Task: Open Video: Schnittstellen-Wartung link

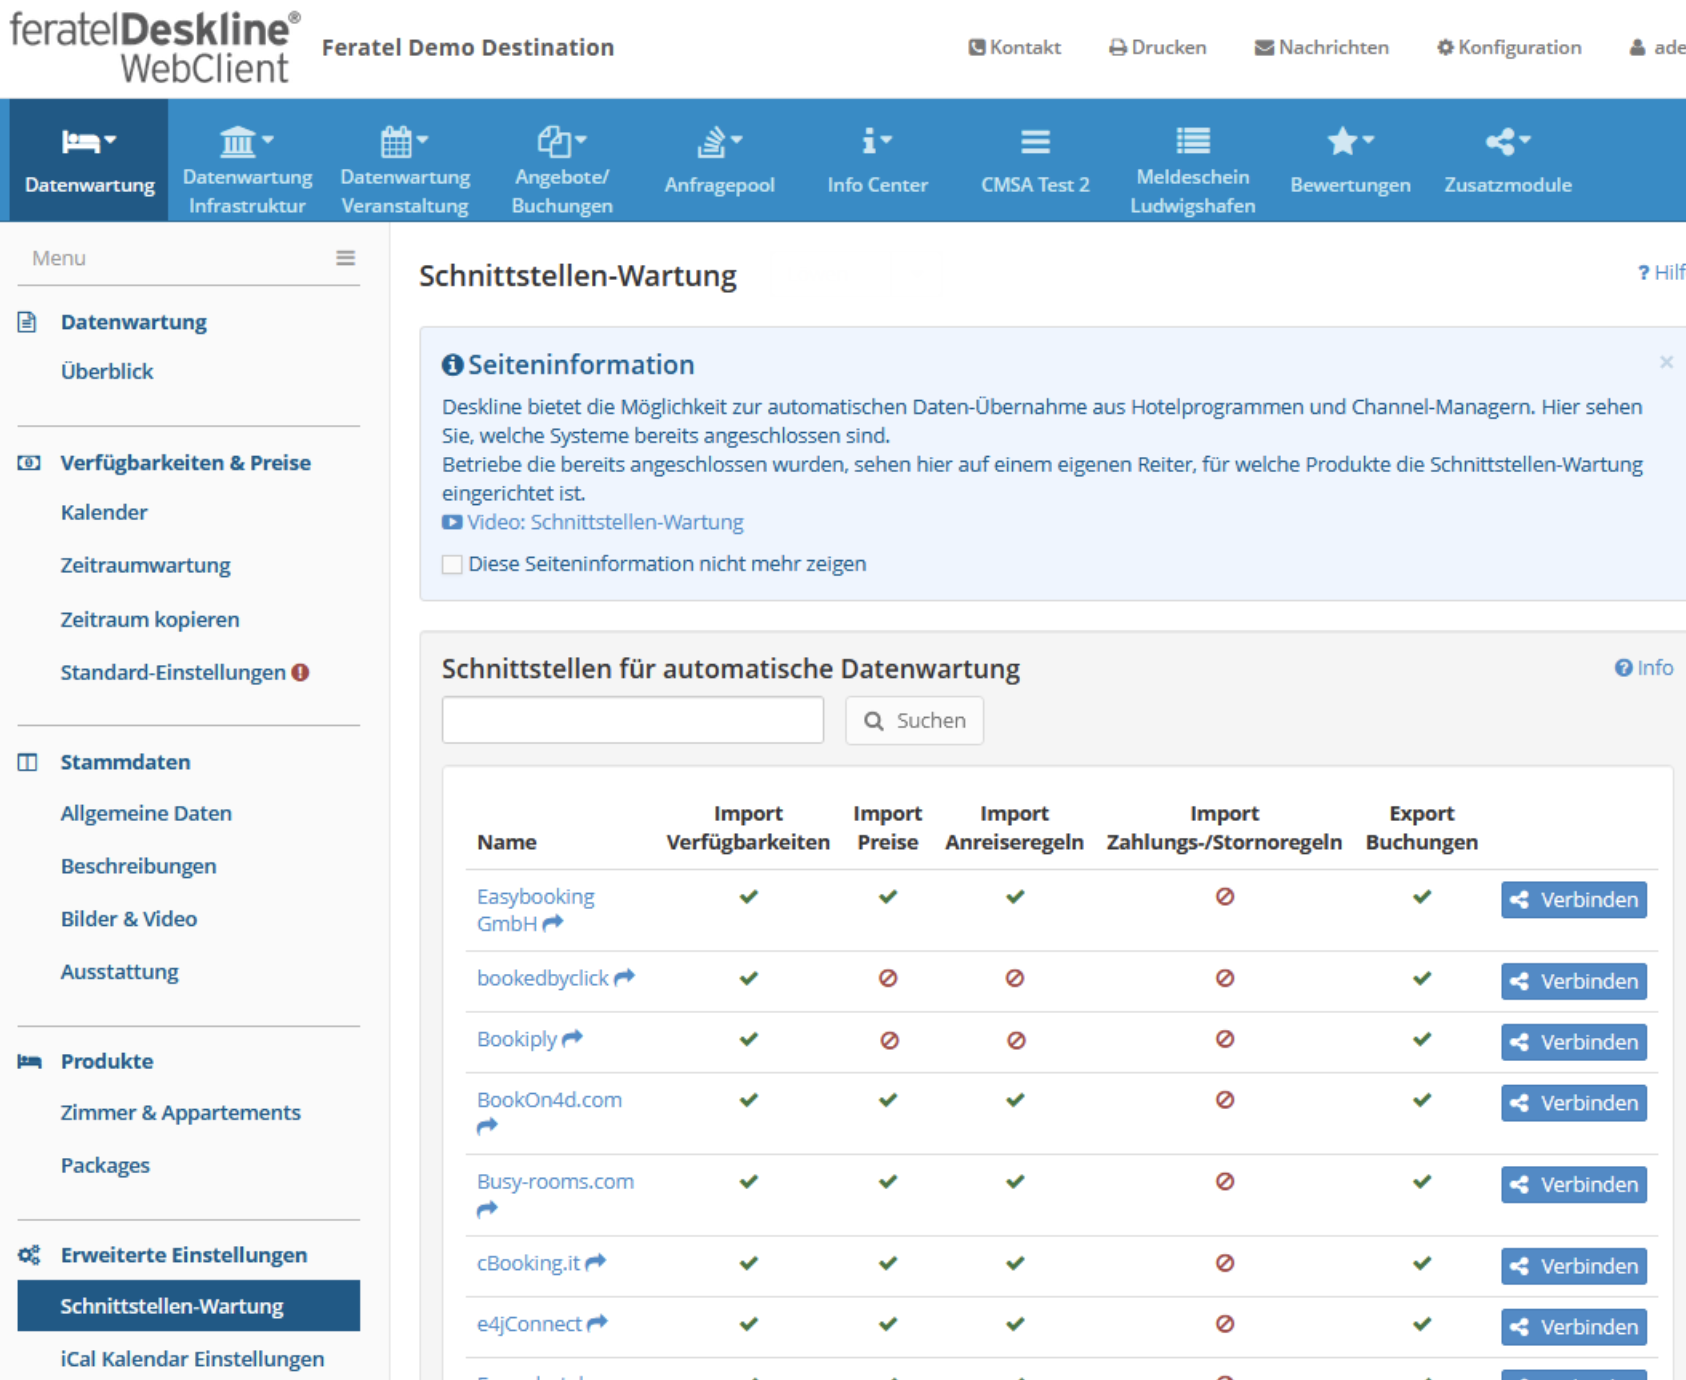Action: (604, 522)
